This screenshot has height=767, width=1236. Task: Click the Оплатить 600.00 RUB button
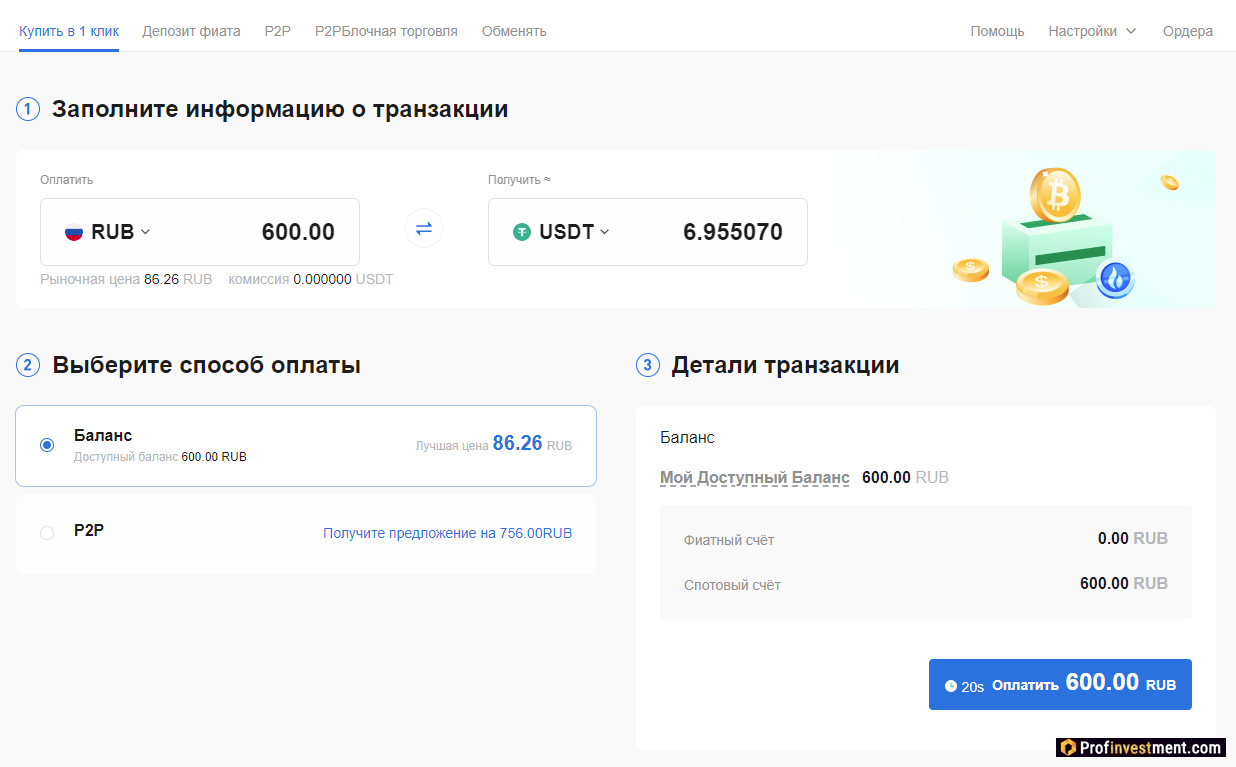pos(1060,684)
